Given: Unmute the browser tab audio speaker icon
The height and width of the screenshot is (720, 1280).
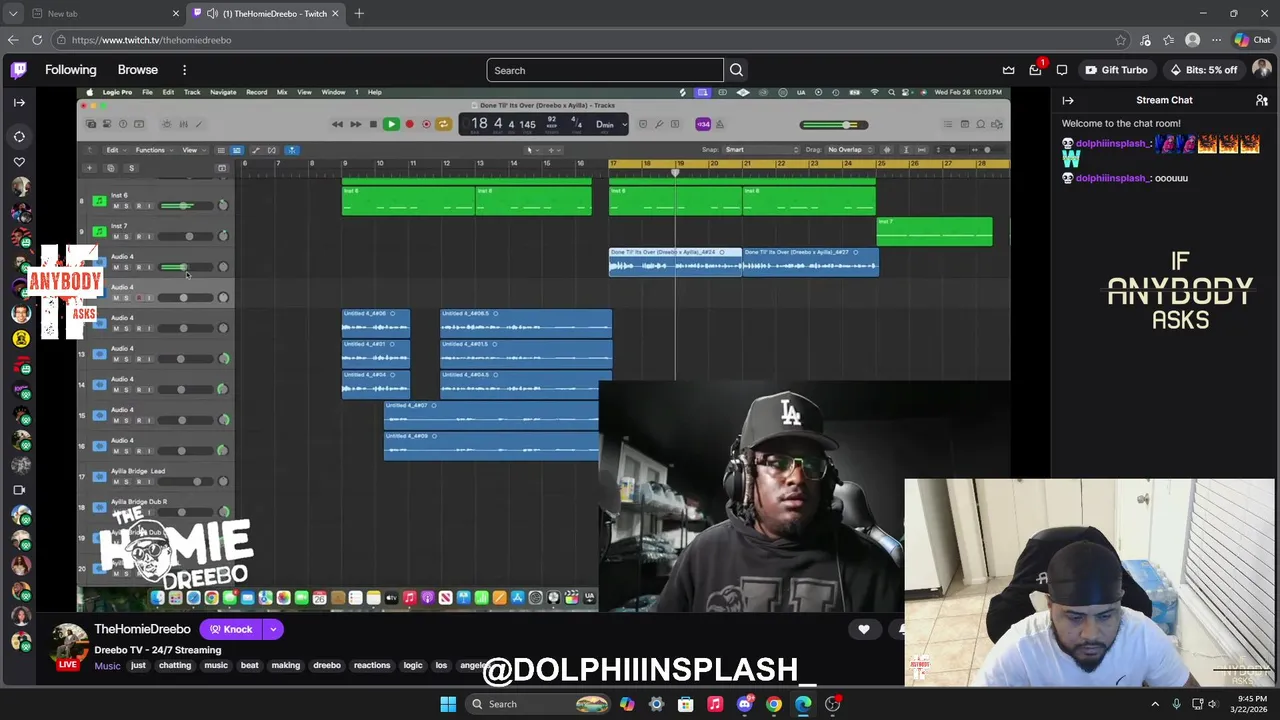Looking at the screenshot, I should 212,14.
